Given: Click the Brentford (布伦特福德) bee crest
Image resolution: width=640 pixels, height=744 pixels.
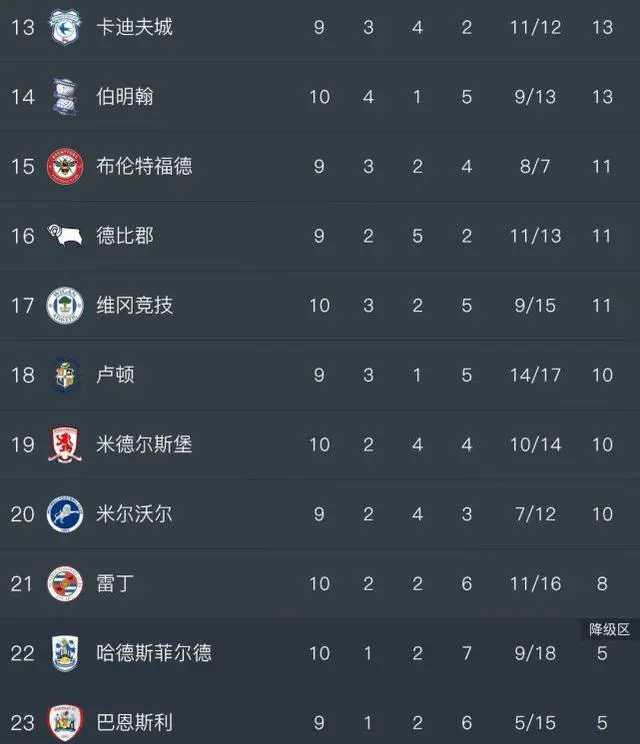Looking at the screenshot, I should (65, 167).
